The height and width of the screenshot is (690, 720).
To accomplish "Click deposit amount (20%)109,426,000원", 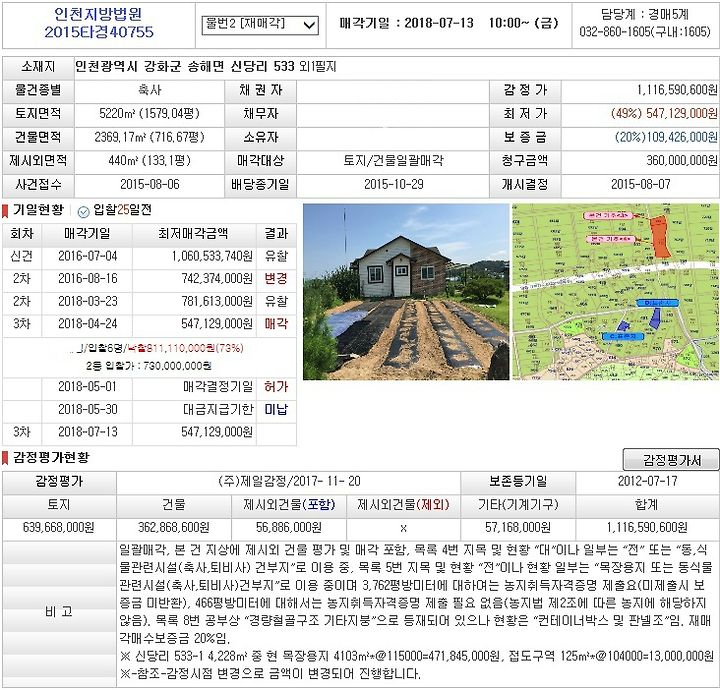I will click(x=666, y=137).
